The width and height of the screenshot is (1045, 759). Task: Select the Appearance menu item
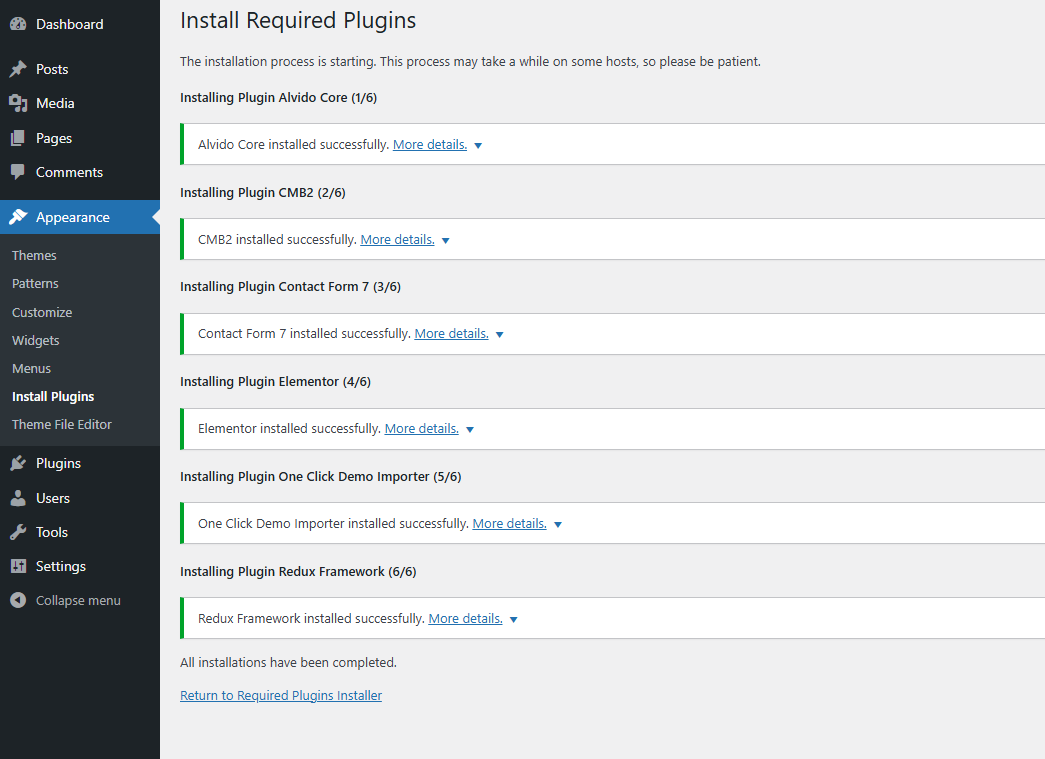coord(80,217)
